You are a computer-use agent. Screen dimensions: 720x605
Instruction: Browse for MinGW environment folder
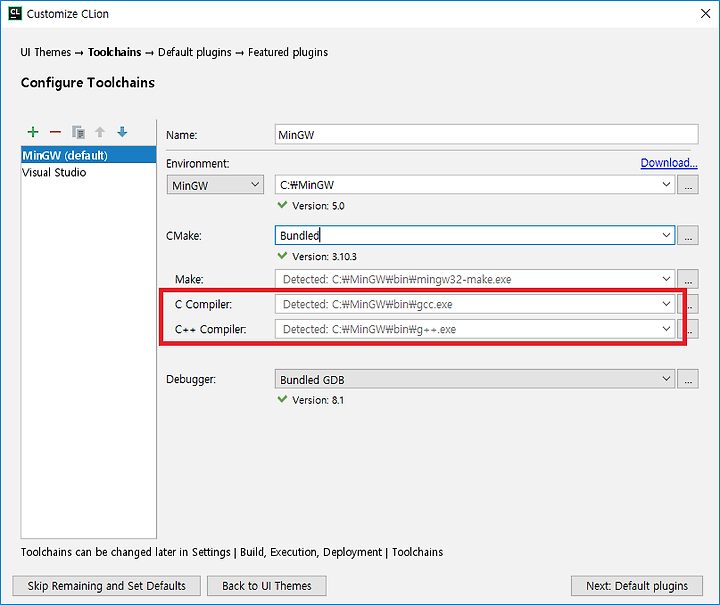click(688, 185)
